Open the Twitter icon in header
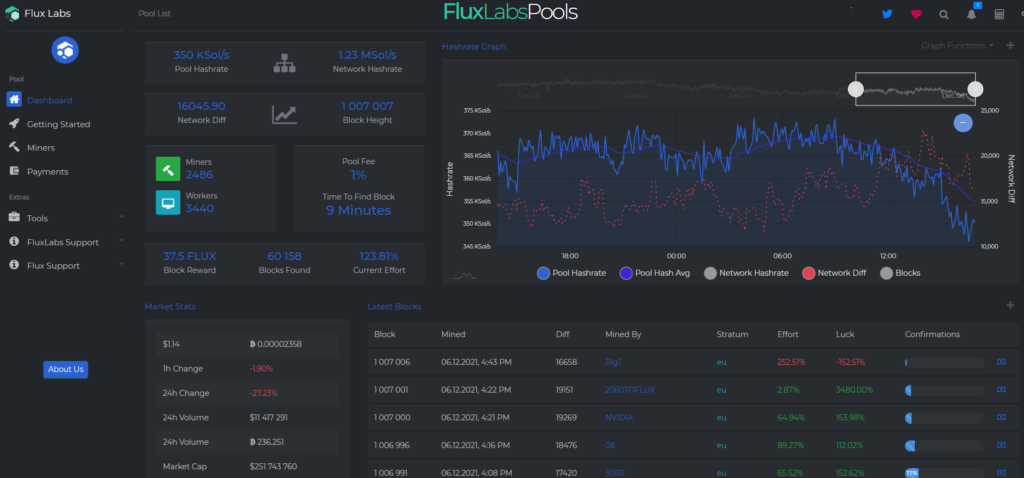This screenshot has width=1024, height=478. [x=887, y=14]
